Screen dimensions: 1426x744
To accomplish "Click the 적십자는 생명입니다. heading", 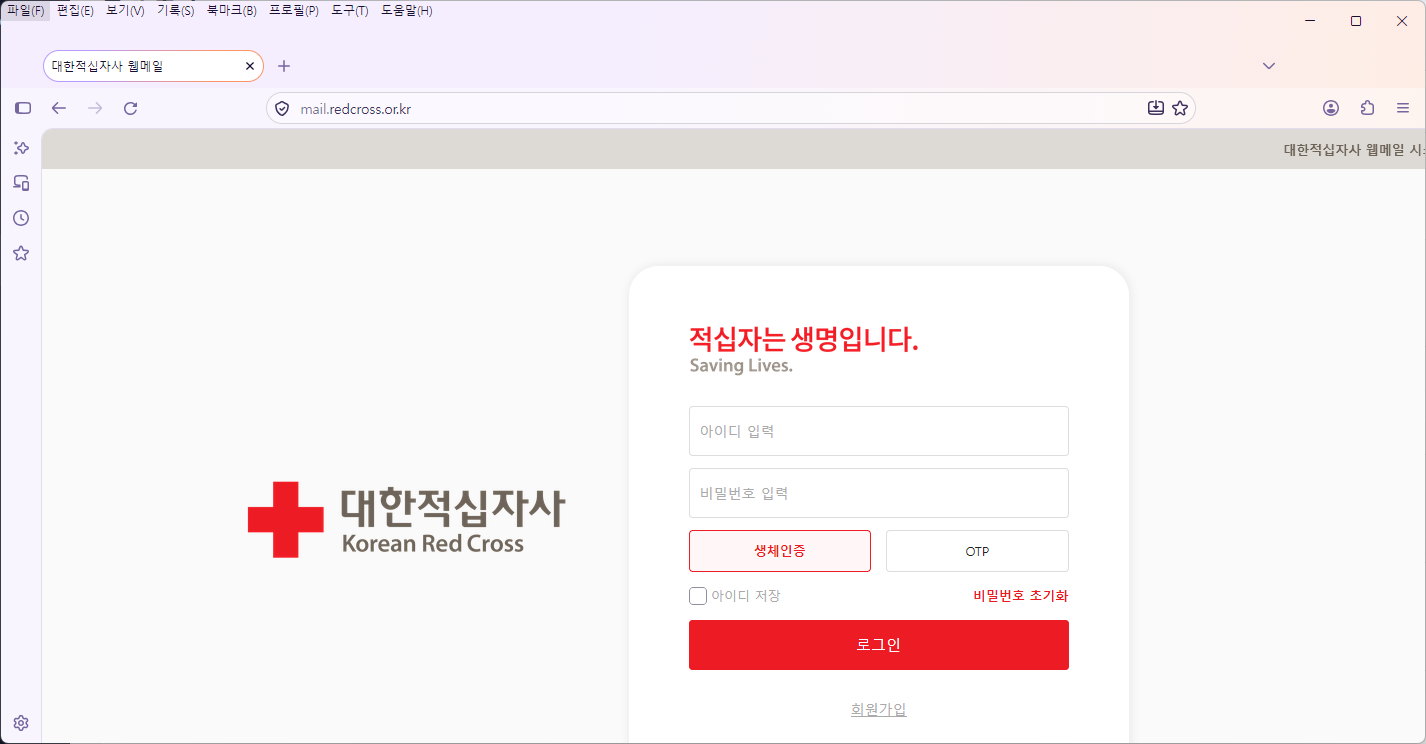I will (804, 340).
